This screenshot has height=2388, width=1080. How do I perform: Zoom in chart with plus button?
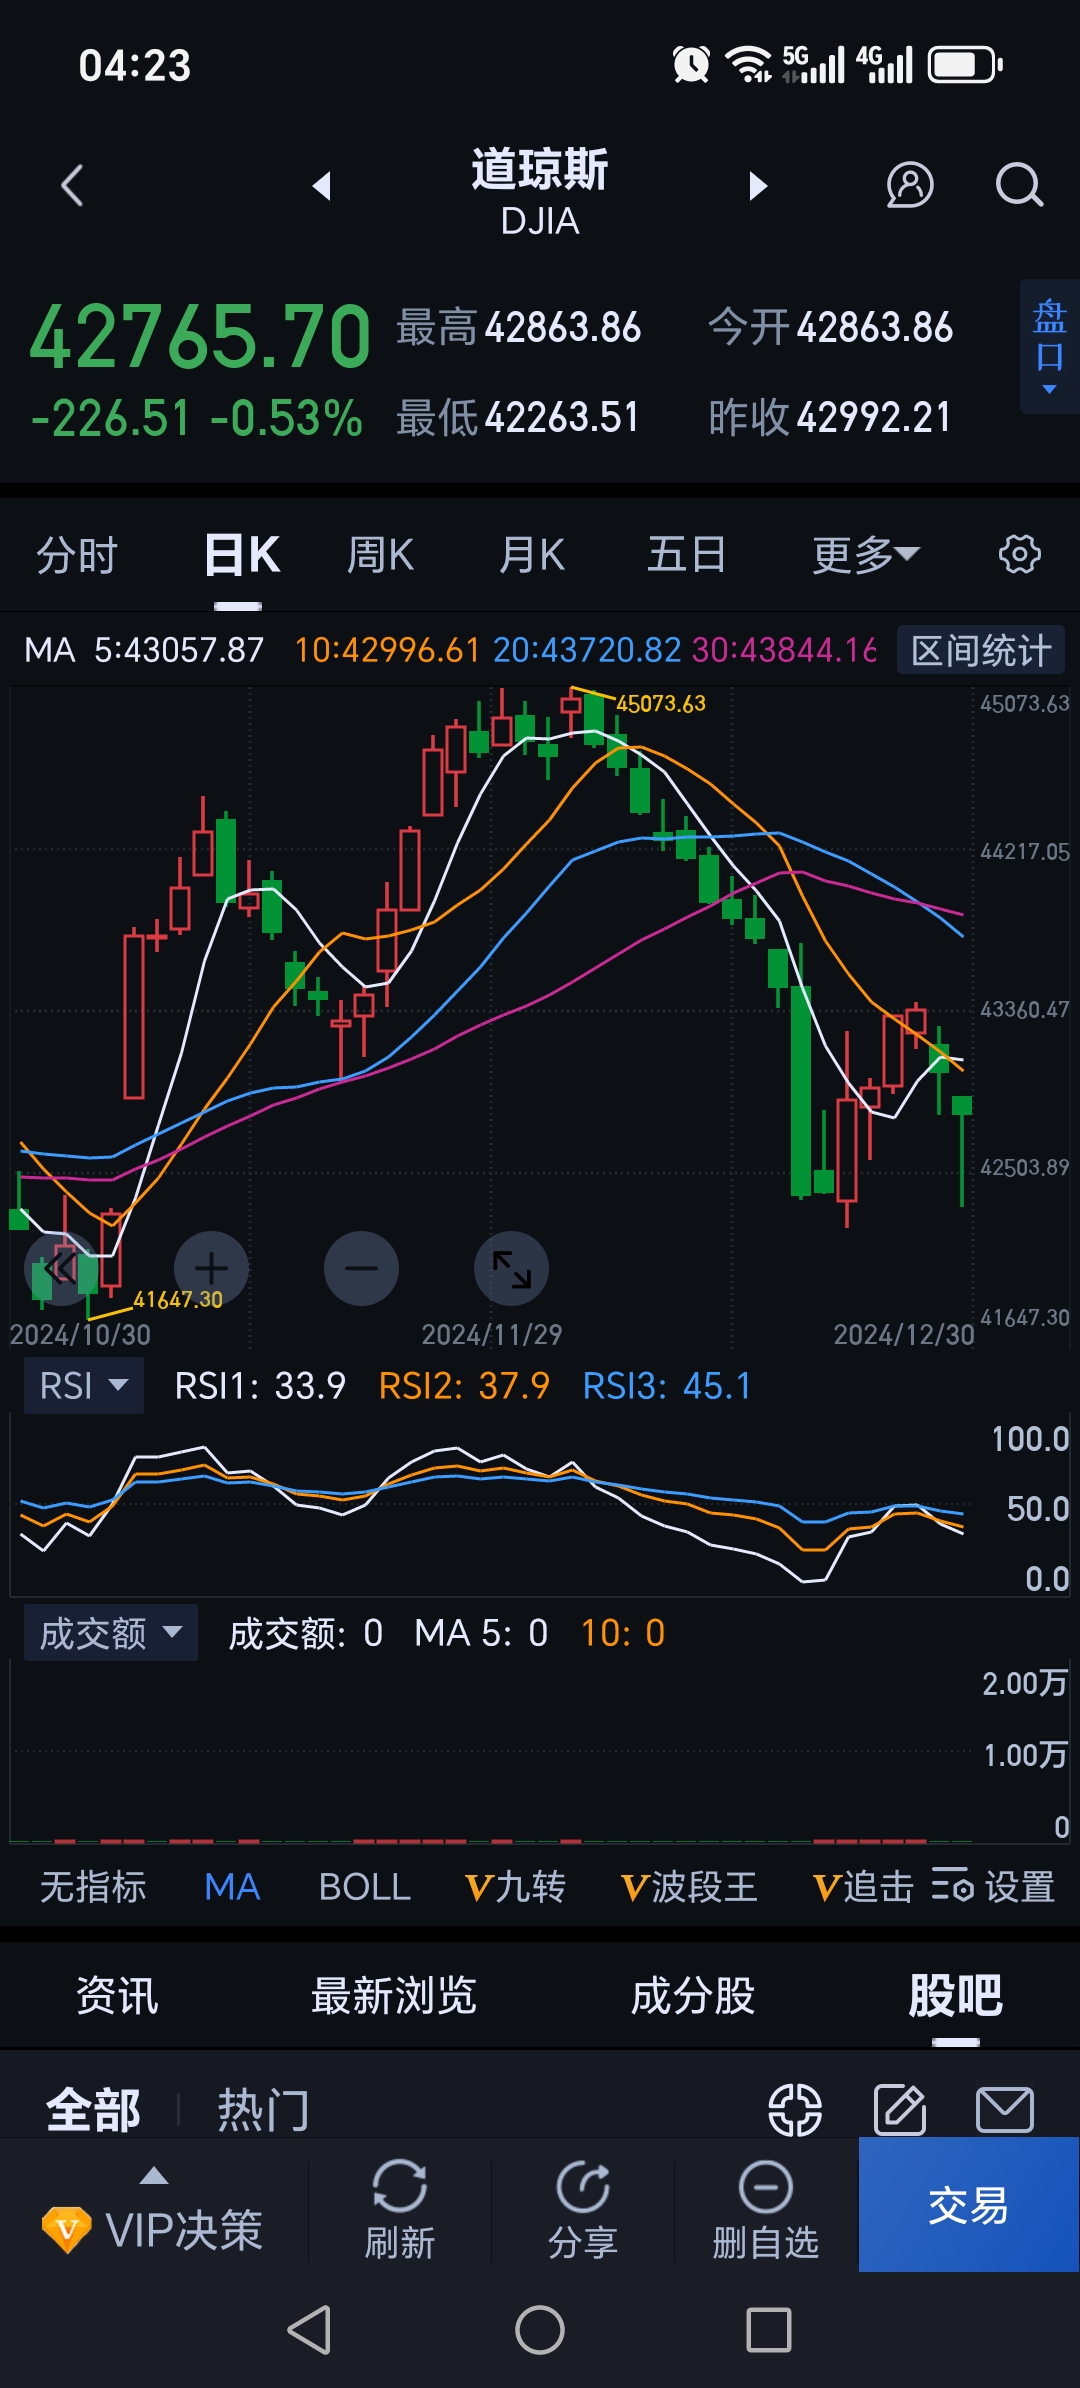pyautogui.click(x=211, y=1268)
